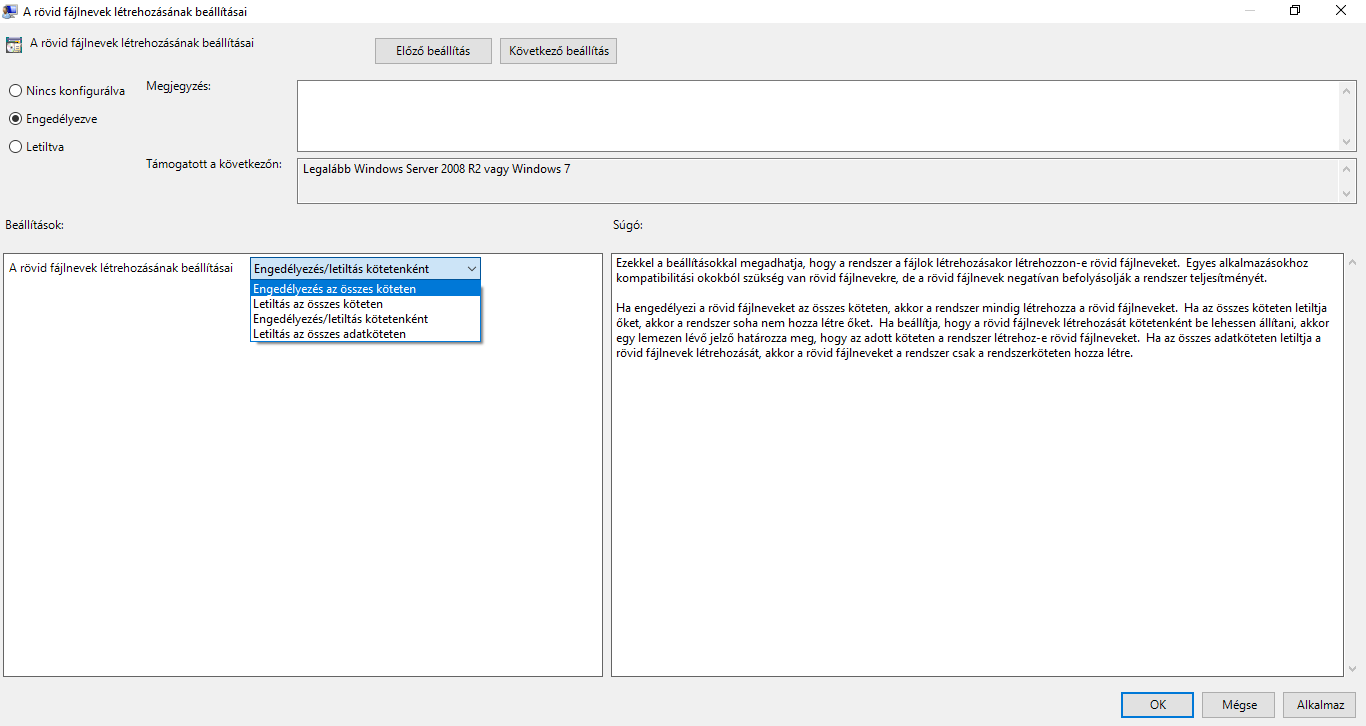Viewport: 1366px width, 726px height.
Task: Select the 'Engedélyezve' radio button
Action: (15, 119)
